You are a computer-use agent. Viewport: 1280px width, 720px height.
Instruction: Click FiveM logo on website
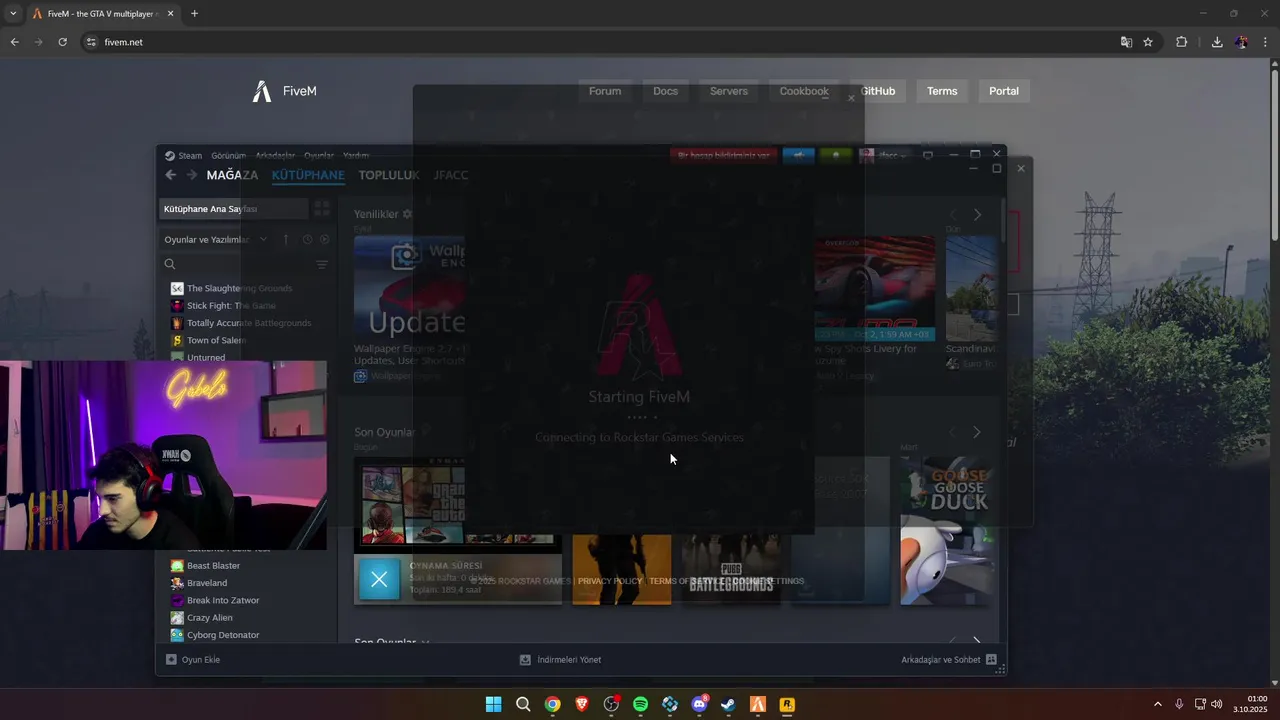(x=284, y=91)
